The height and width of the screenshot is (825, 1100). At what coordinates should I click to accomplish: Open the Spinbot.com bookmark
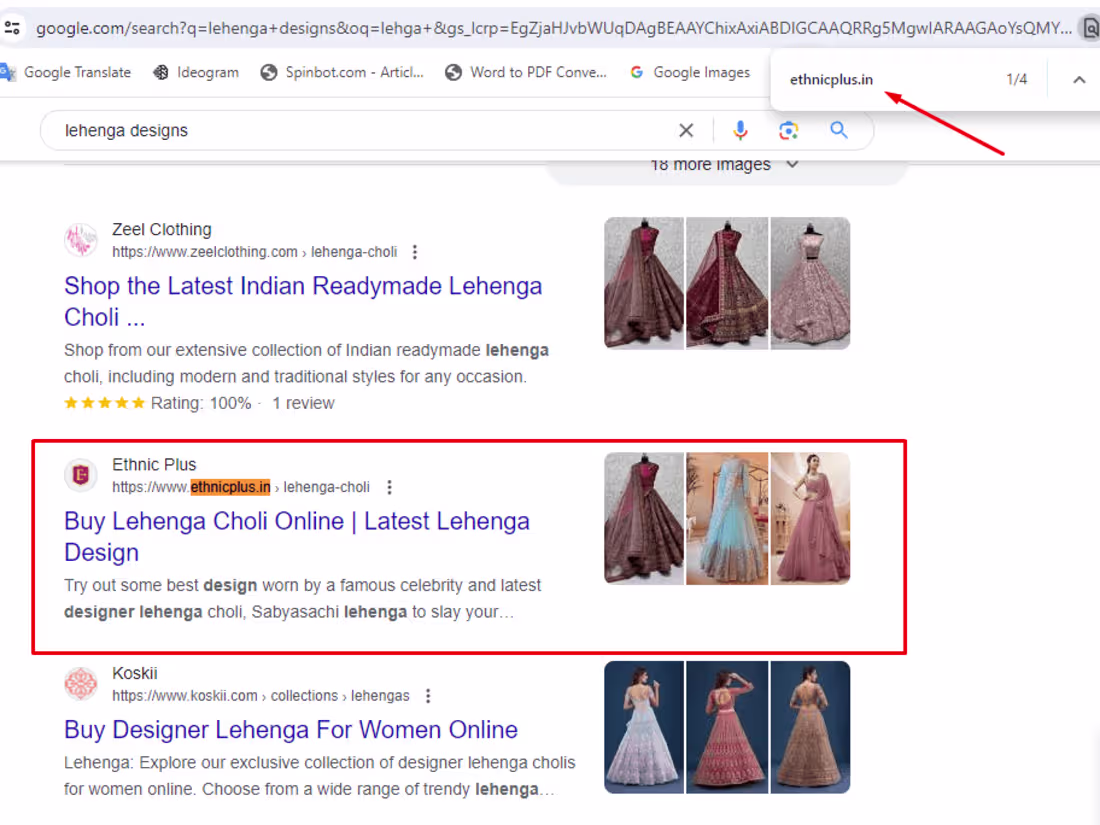point(267,72)
